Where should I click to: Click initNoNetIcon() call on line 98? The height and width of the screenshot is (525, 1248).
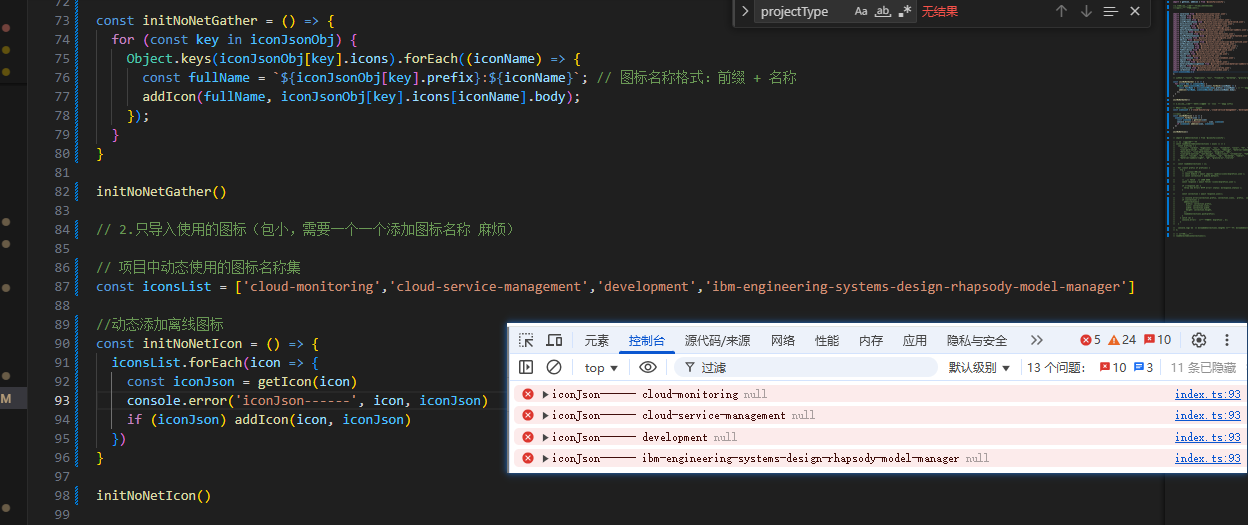154,495
